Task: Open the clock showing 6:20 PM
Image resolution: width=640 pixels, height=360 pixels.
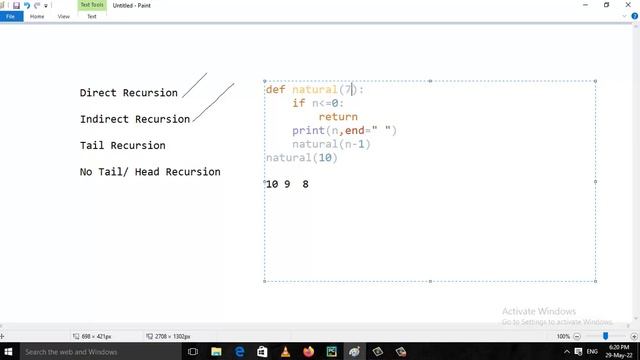Action: 619,351
